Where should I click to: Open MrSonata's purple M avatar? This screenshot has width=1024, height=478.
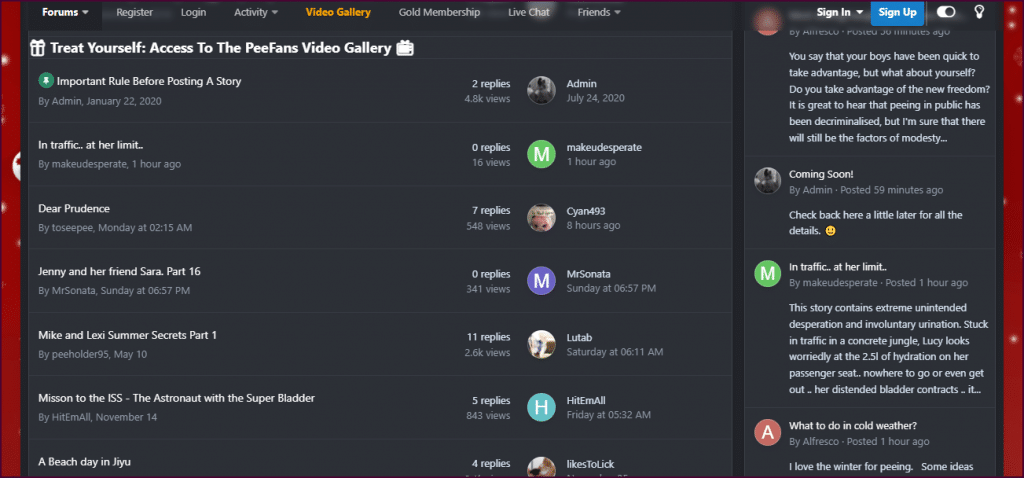pos(541,281)
